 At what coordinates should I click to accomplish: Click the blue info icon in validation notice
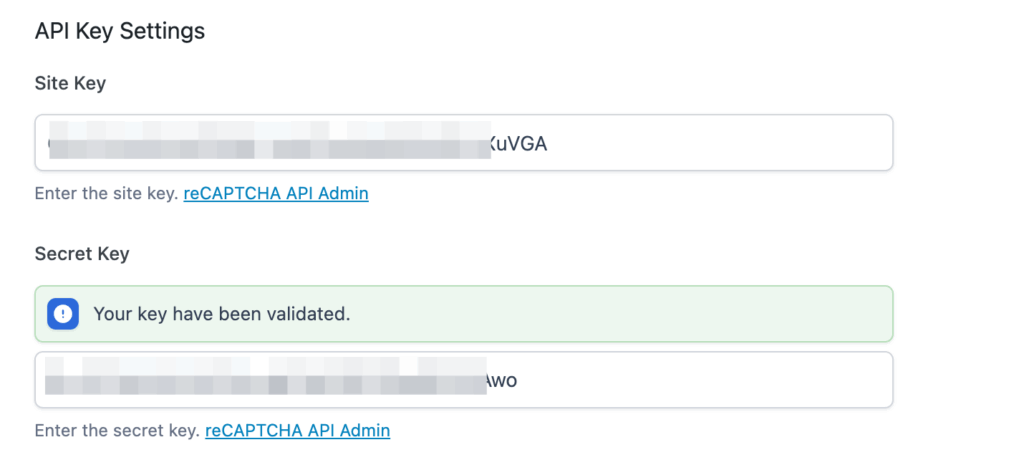pyautogui.click(x=63, y=314)
